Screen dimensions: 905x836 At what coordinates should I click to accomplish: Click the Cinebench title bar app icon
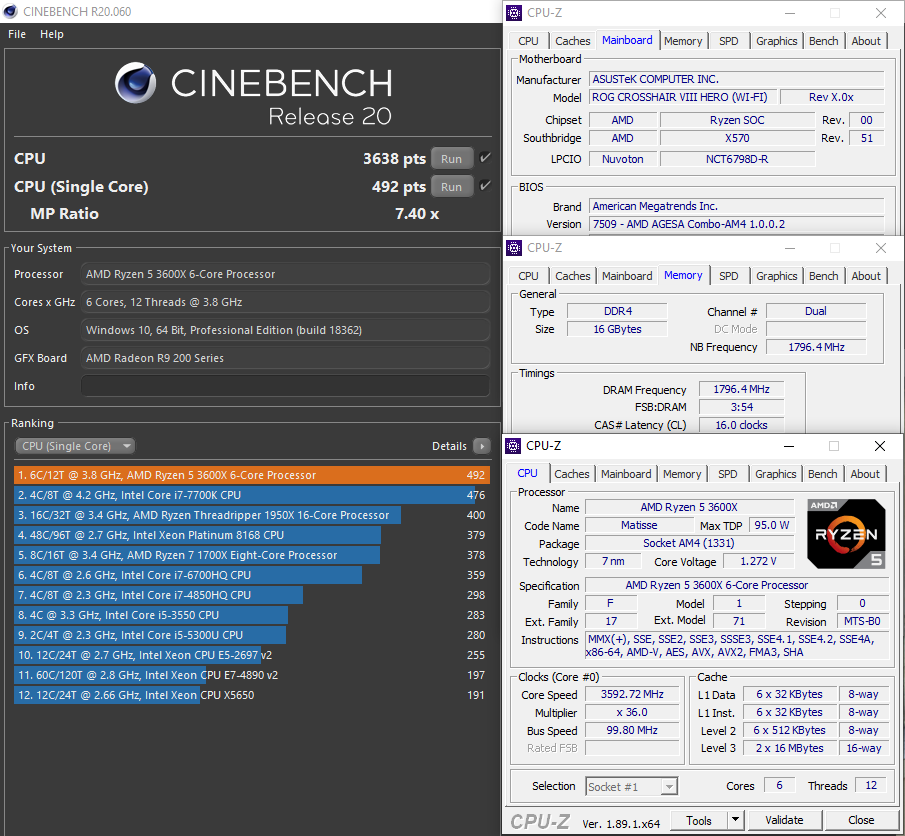tap(10, 11)
